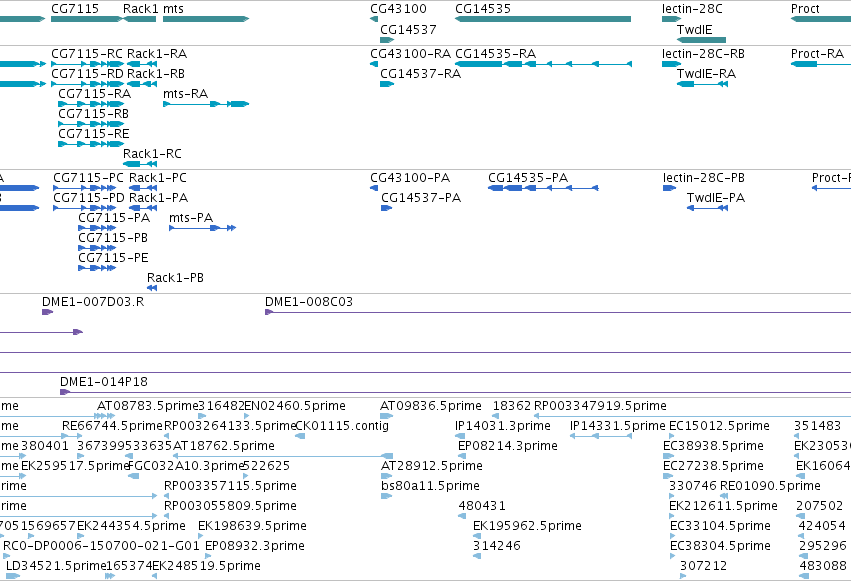Click the CG43100-PA protein label
Screen dimensions: 851x581
click(410, 178)
